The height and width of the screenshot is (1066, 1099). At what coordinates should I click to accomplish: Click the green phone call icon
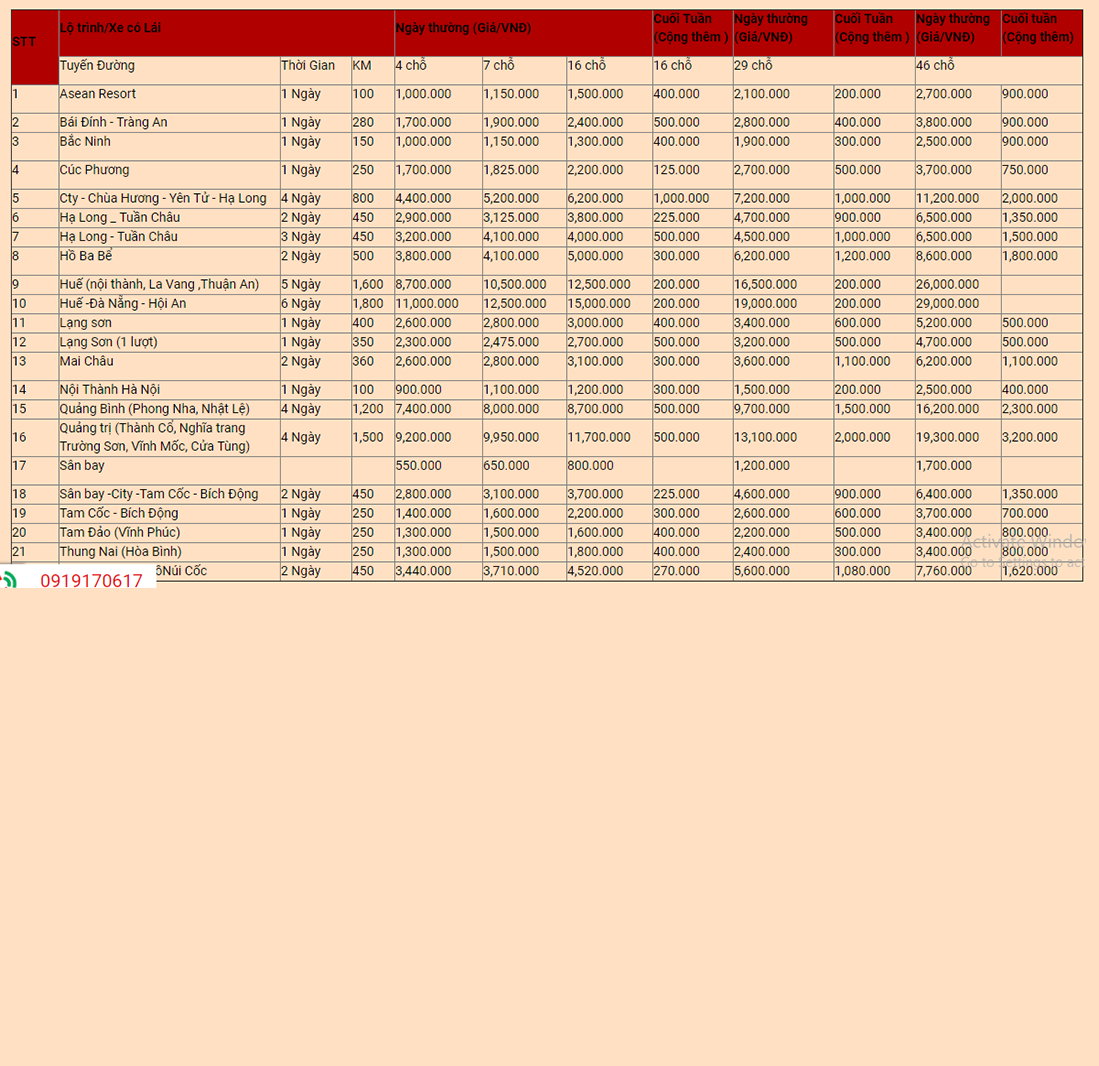[8, 580]
